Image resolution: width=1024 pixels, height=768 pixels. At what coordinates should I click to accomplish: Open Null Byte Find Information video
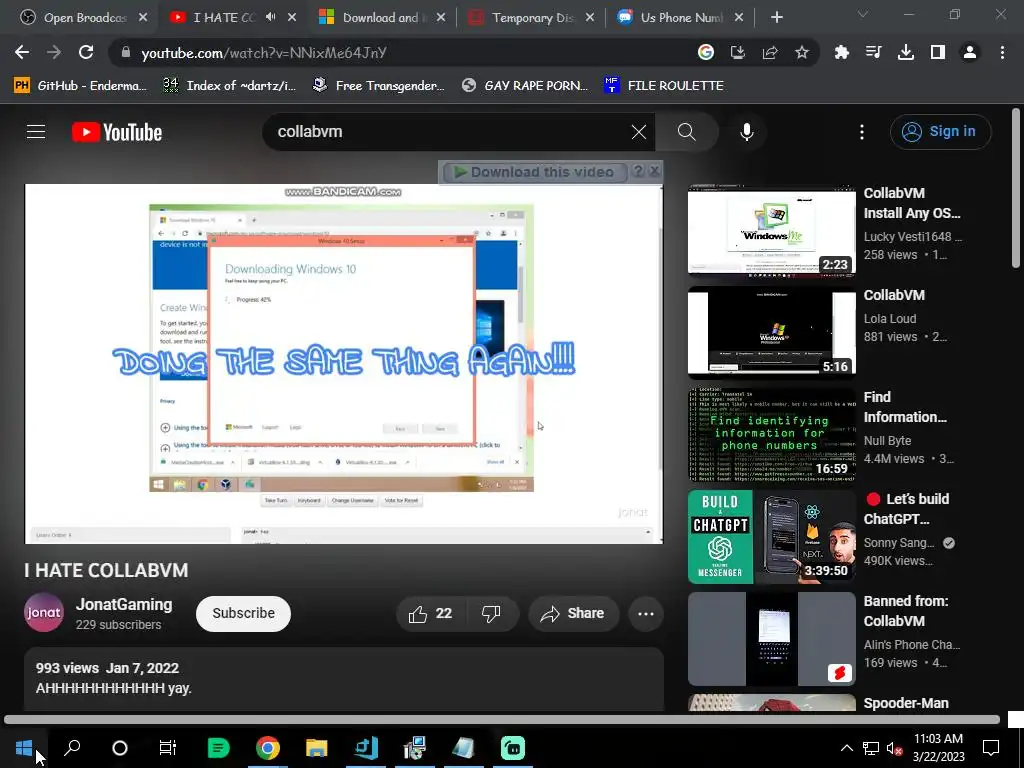[x=771, y=435]
